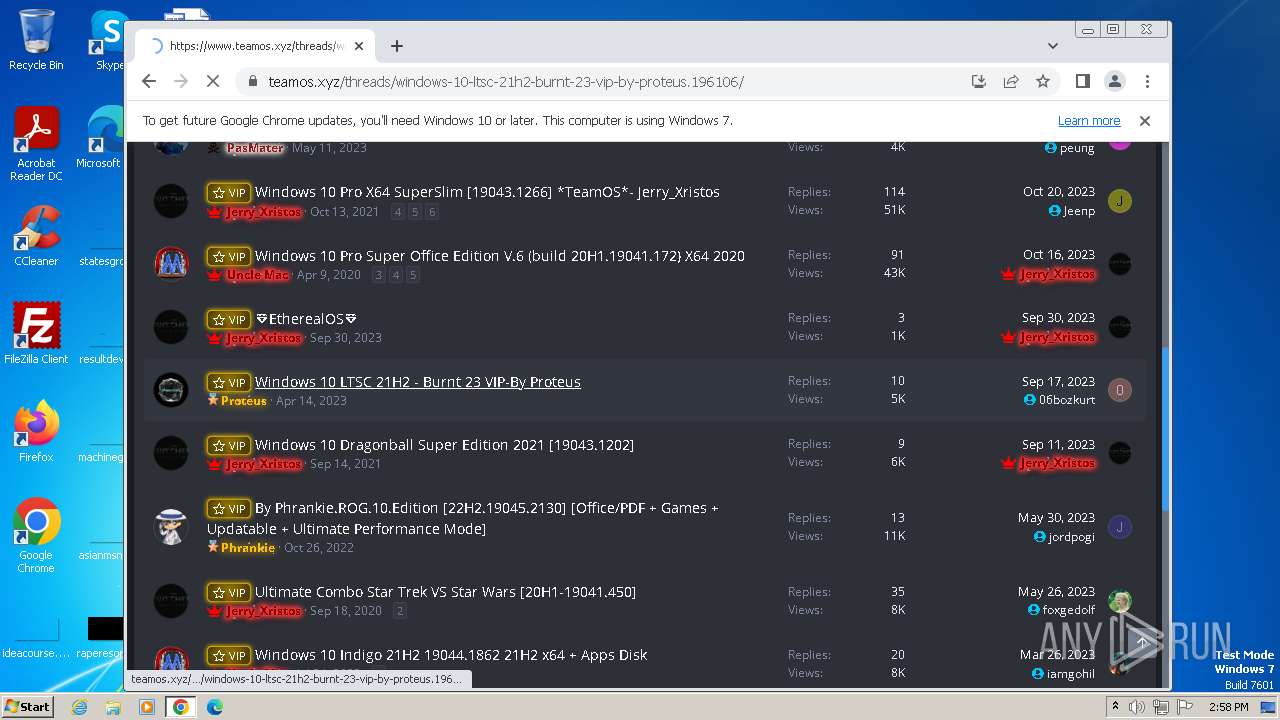Click the system clock showing 2:58 PM
Screen dimensions: 1280x720
(1228, 707)
